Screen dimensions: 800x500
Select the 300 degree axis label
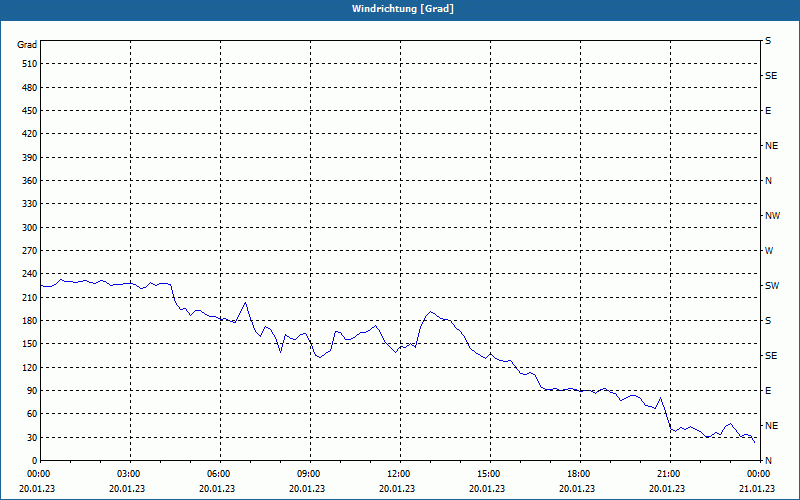[30, 228]
